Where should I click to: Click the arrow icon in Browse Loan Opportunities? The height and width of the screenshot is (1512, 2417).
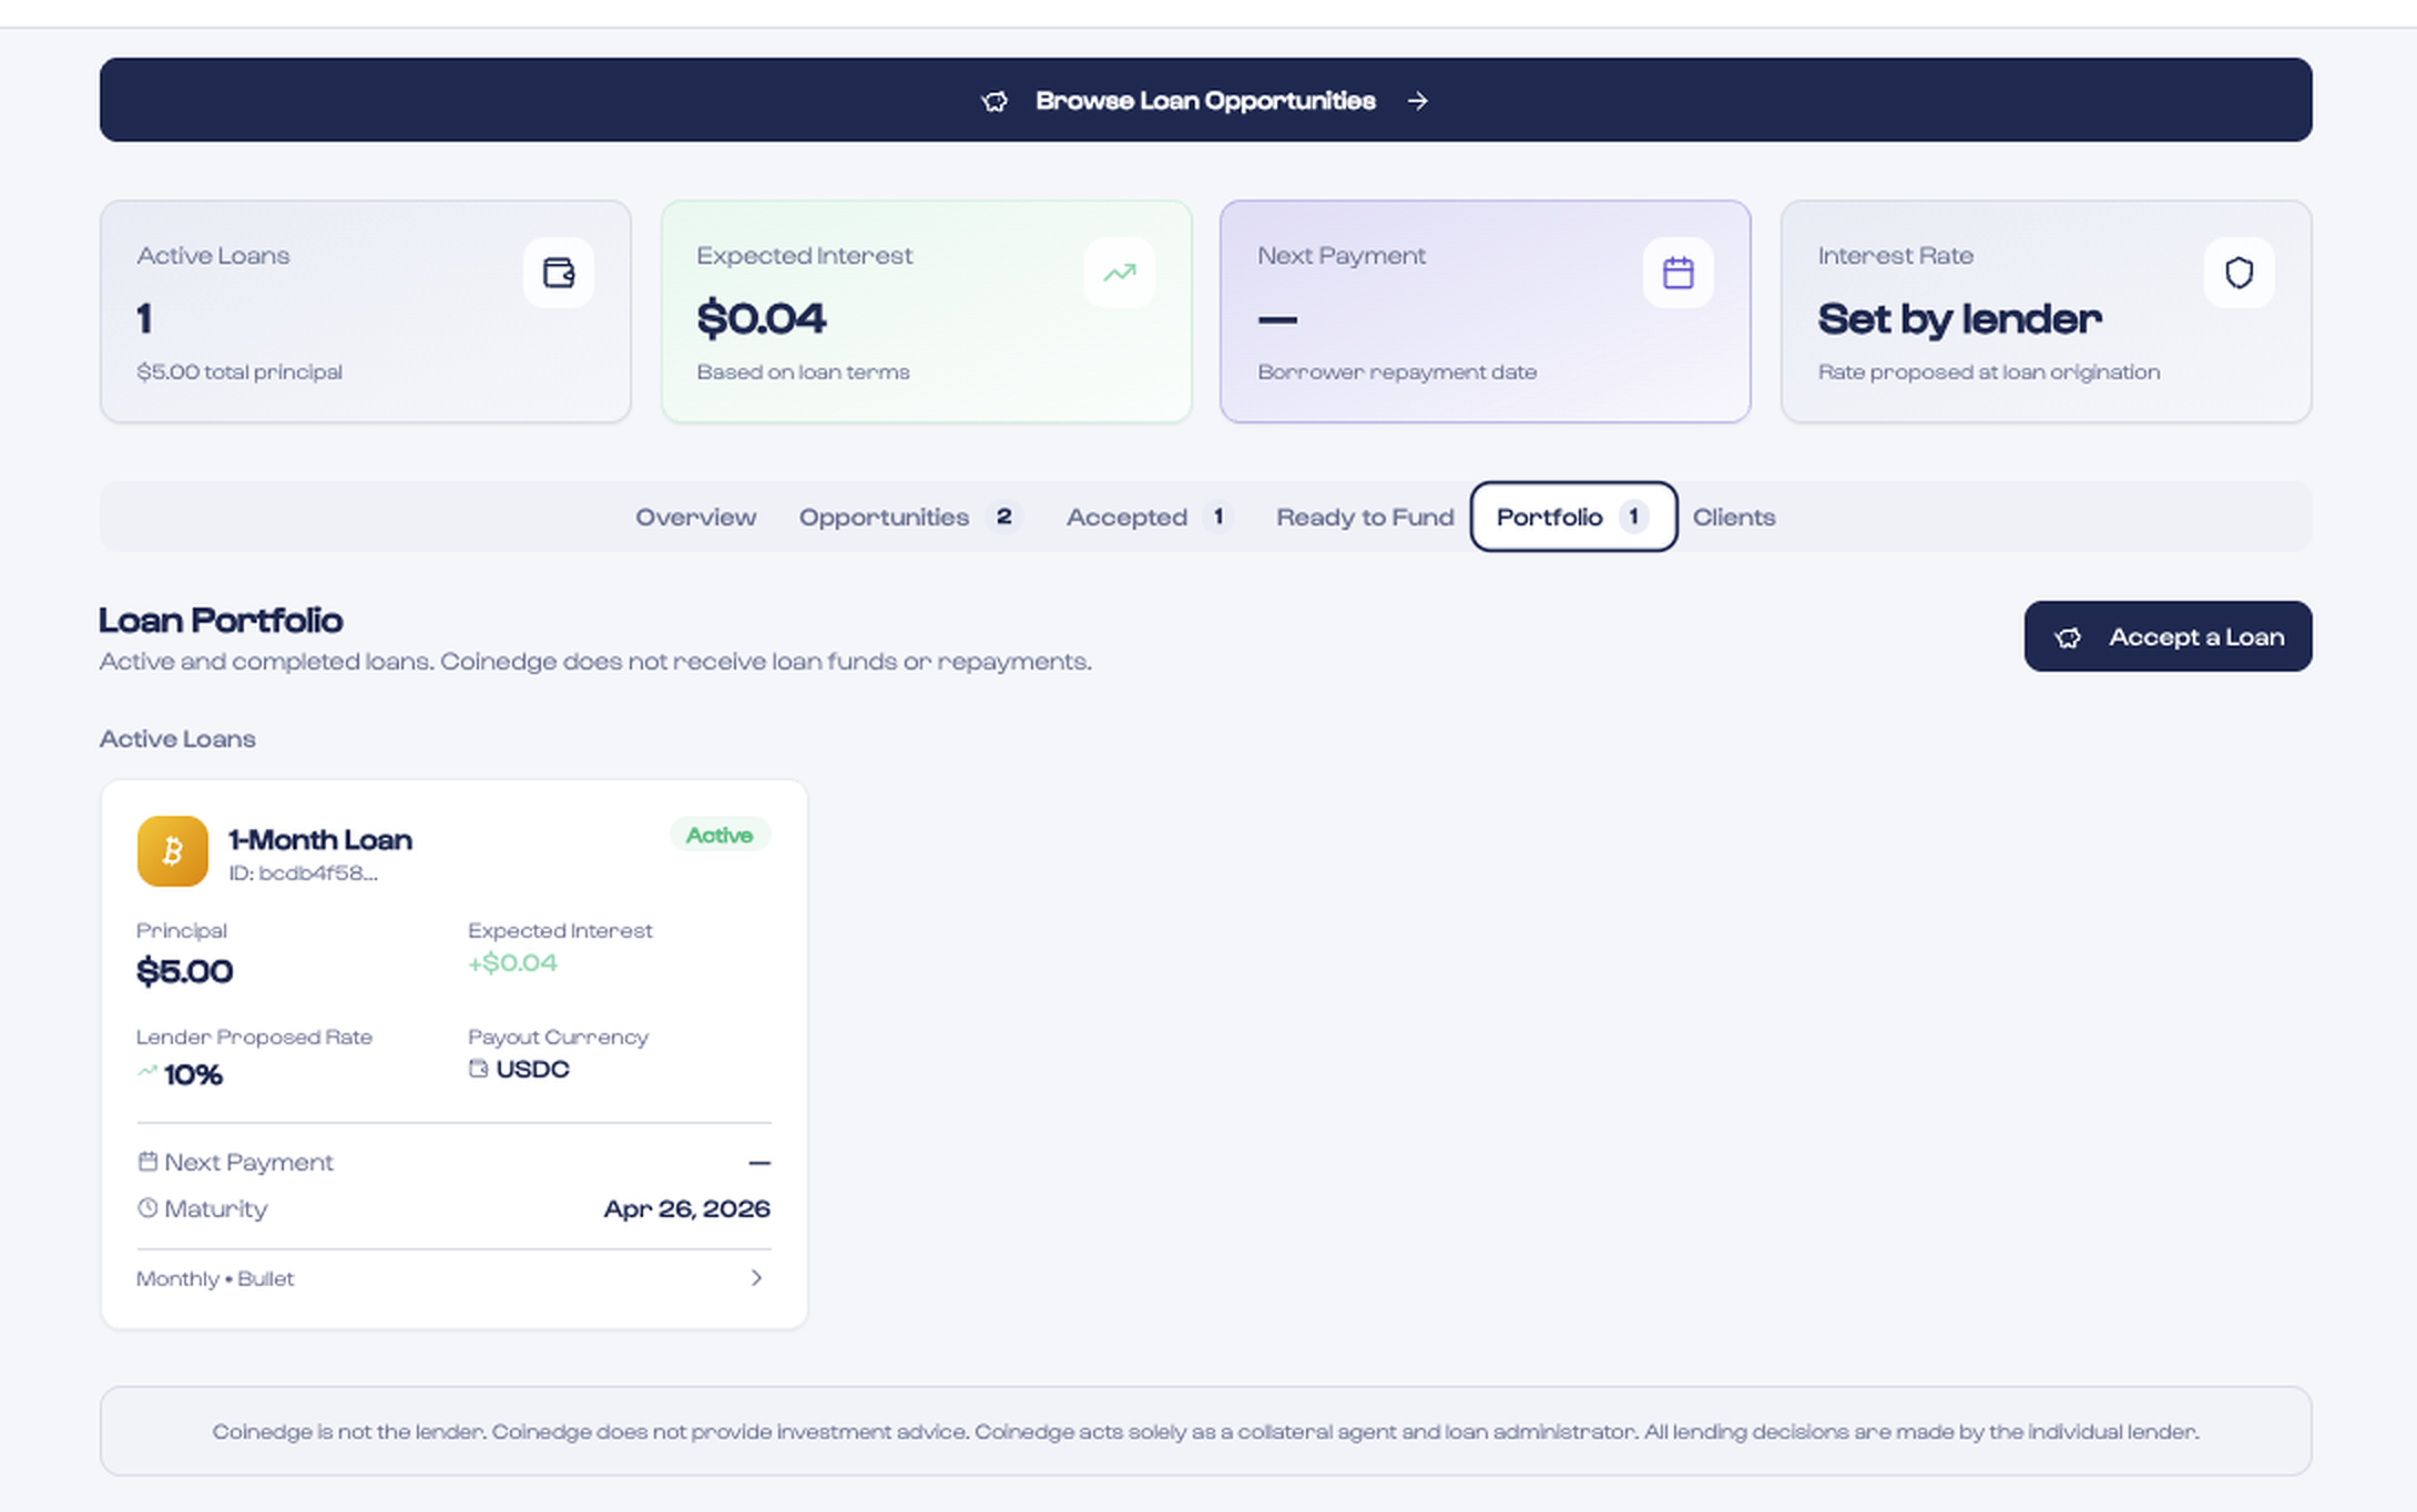point(1417,101)
